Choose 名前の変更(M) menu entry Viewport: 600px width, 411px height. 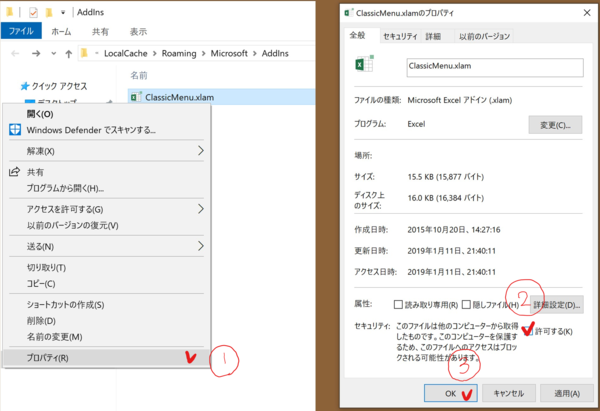107,337
